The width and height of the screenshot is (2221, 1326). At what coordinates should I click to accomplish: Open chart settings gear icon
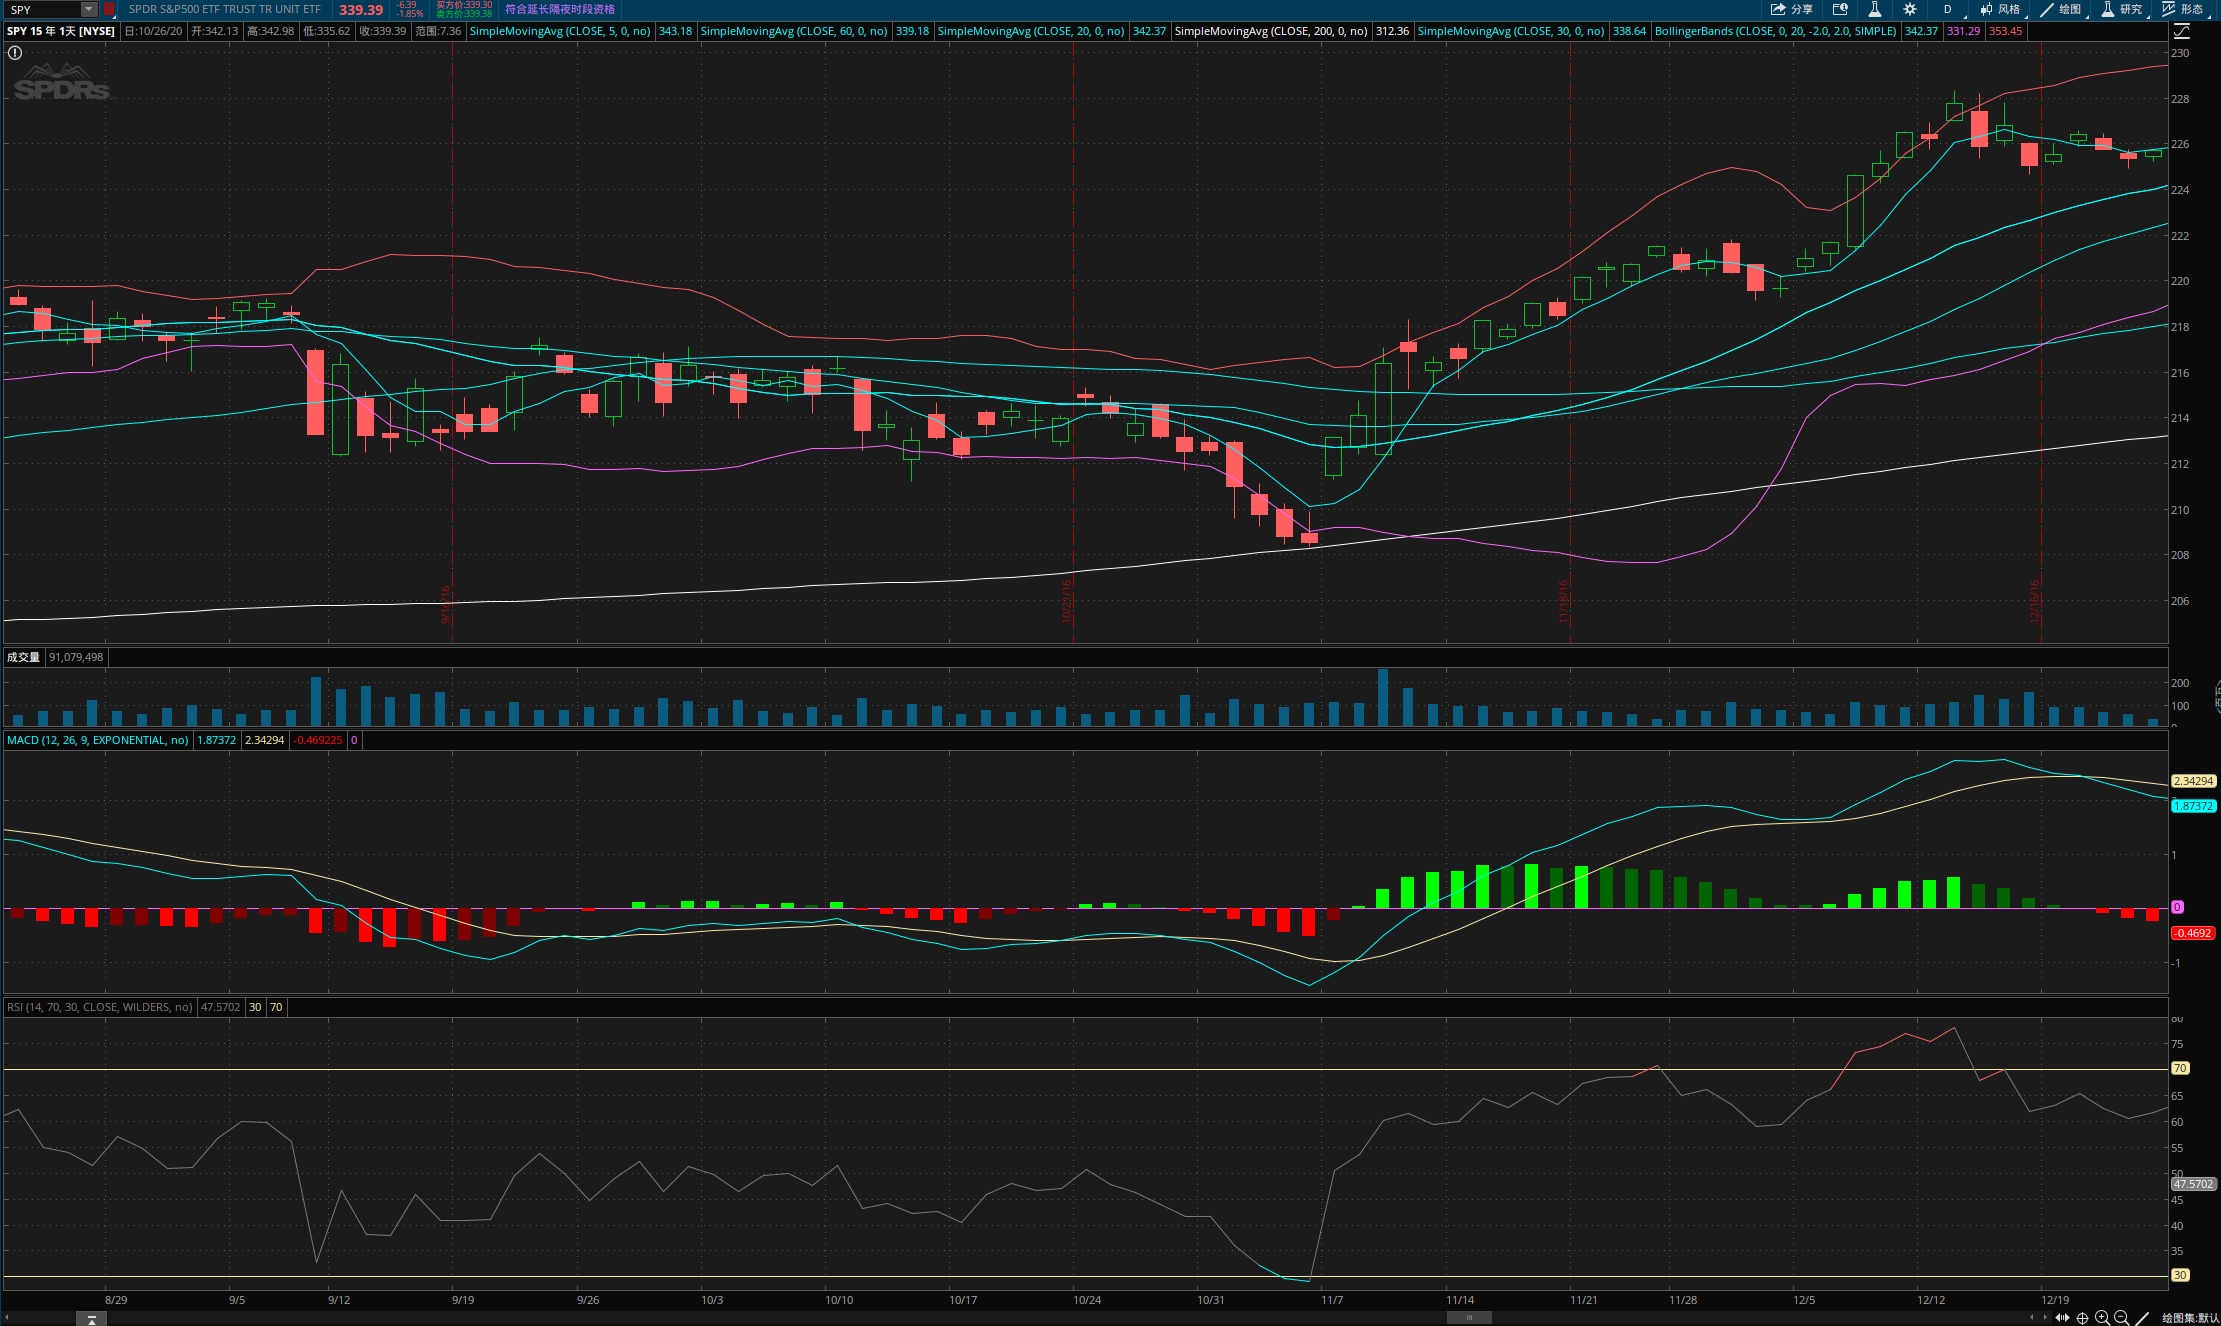click(1910, 9)
